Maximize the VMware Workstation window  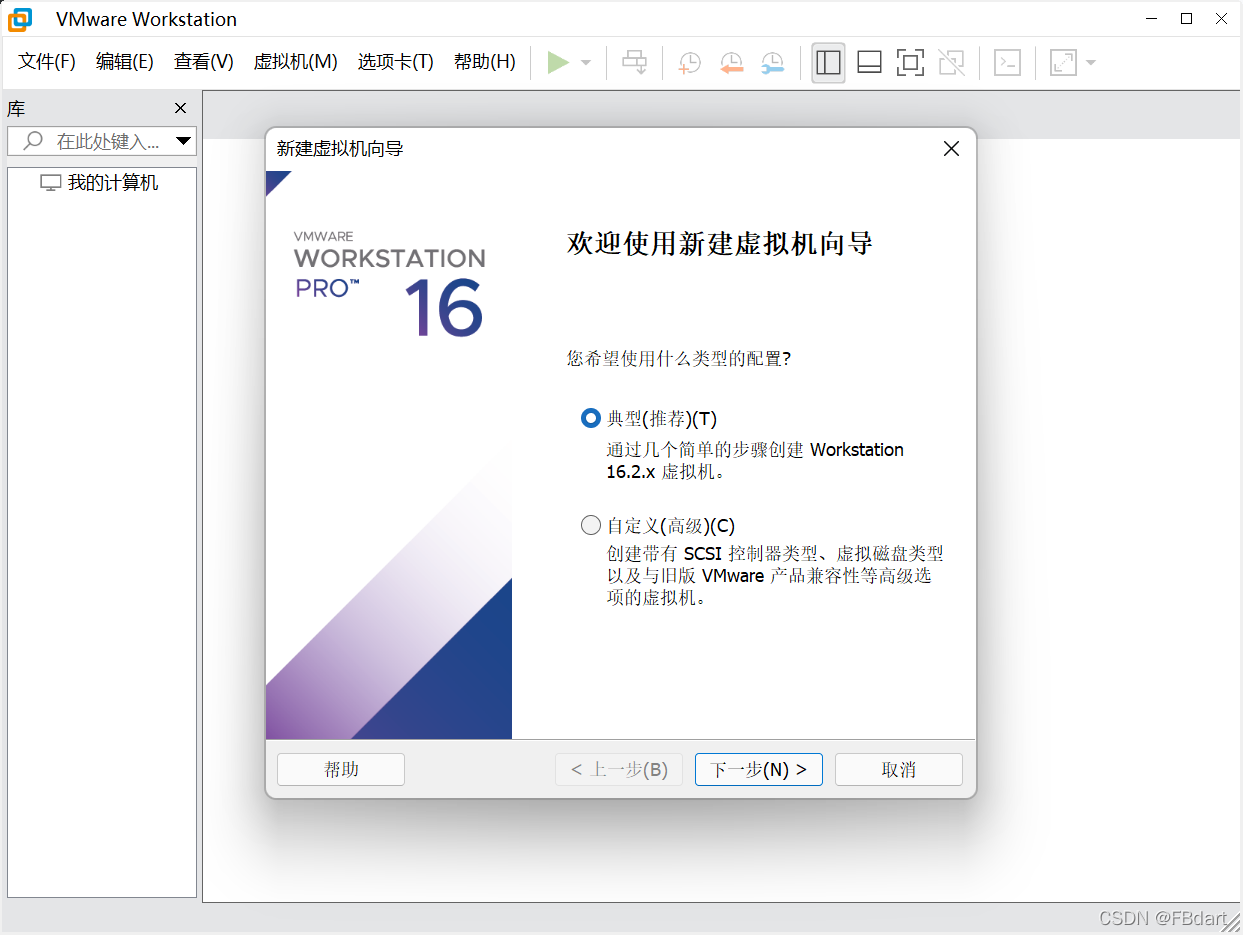[x=1187, y=18]
